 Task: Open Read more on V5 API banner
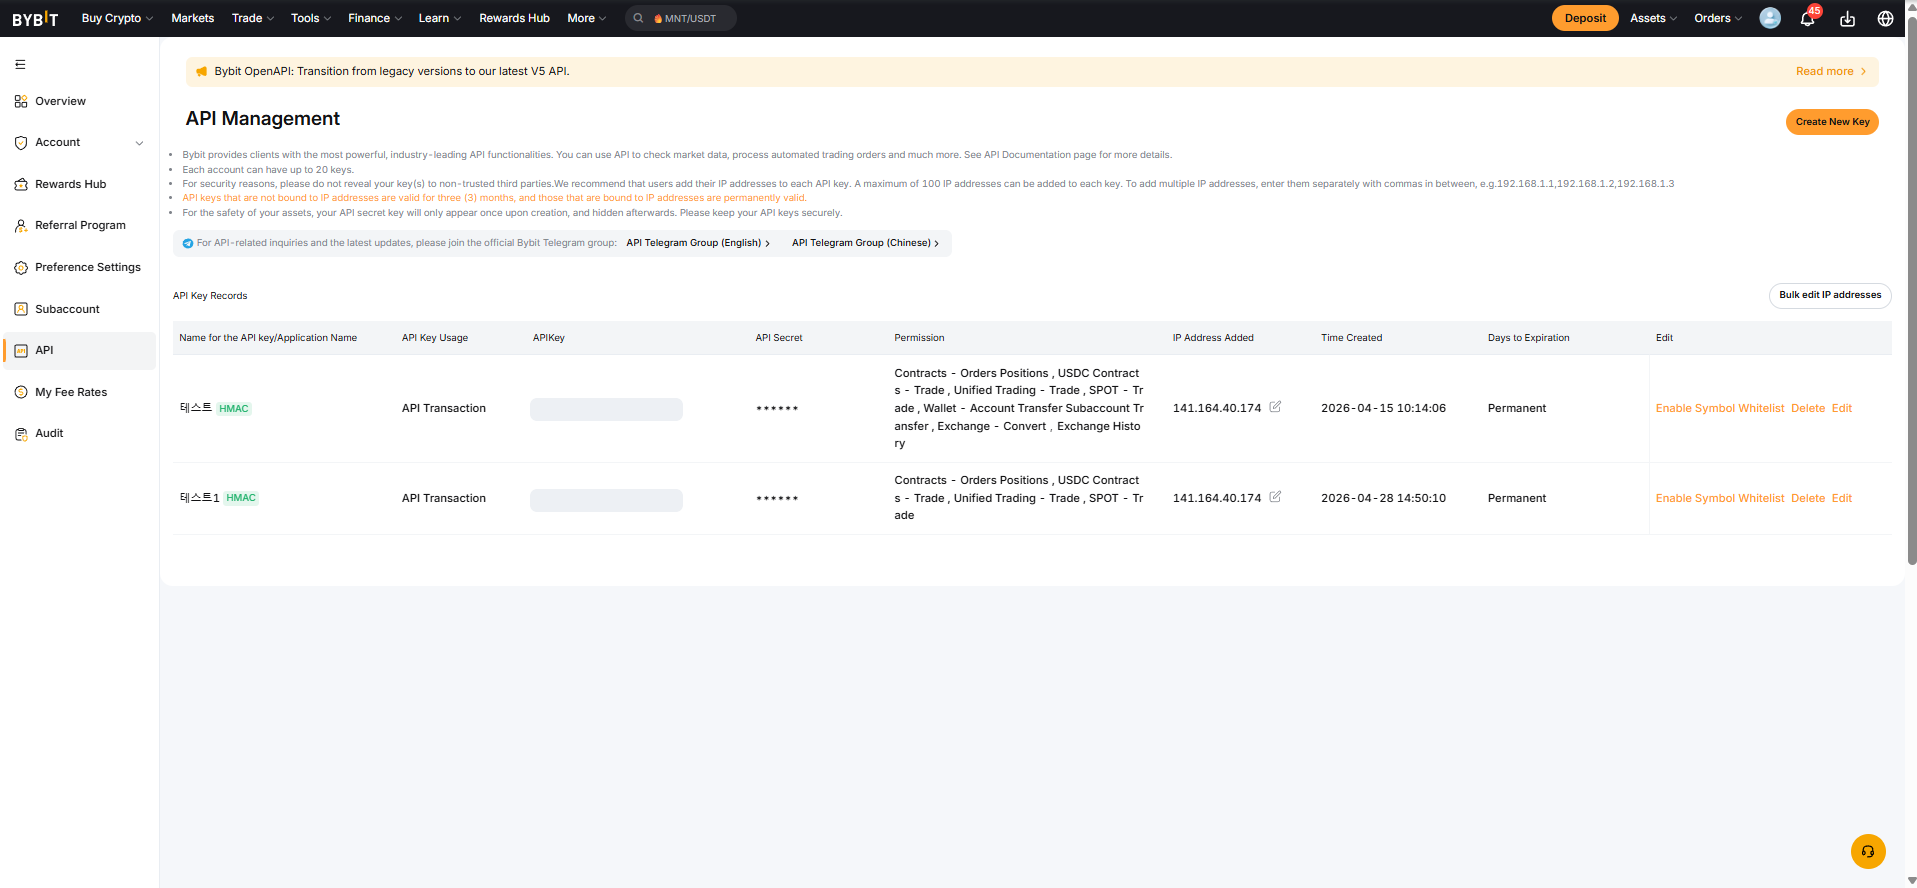point(1831,72)
